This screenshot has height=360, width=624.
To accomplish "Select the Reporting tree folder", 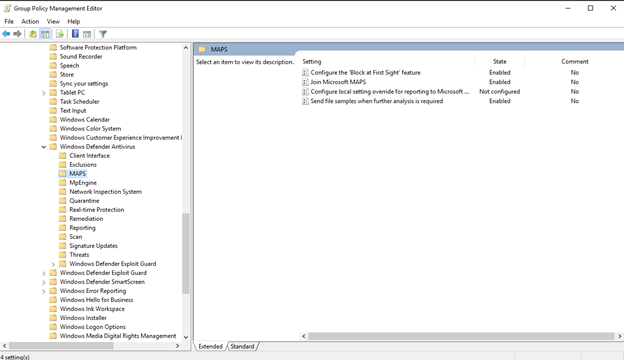I will (x=82, y=228).
